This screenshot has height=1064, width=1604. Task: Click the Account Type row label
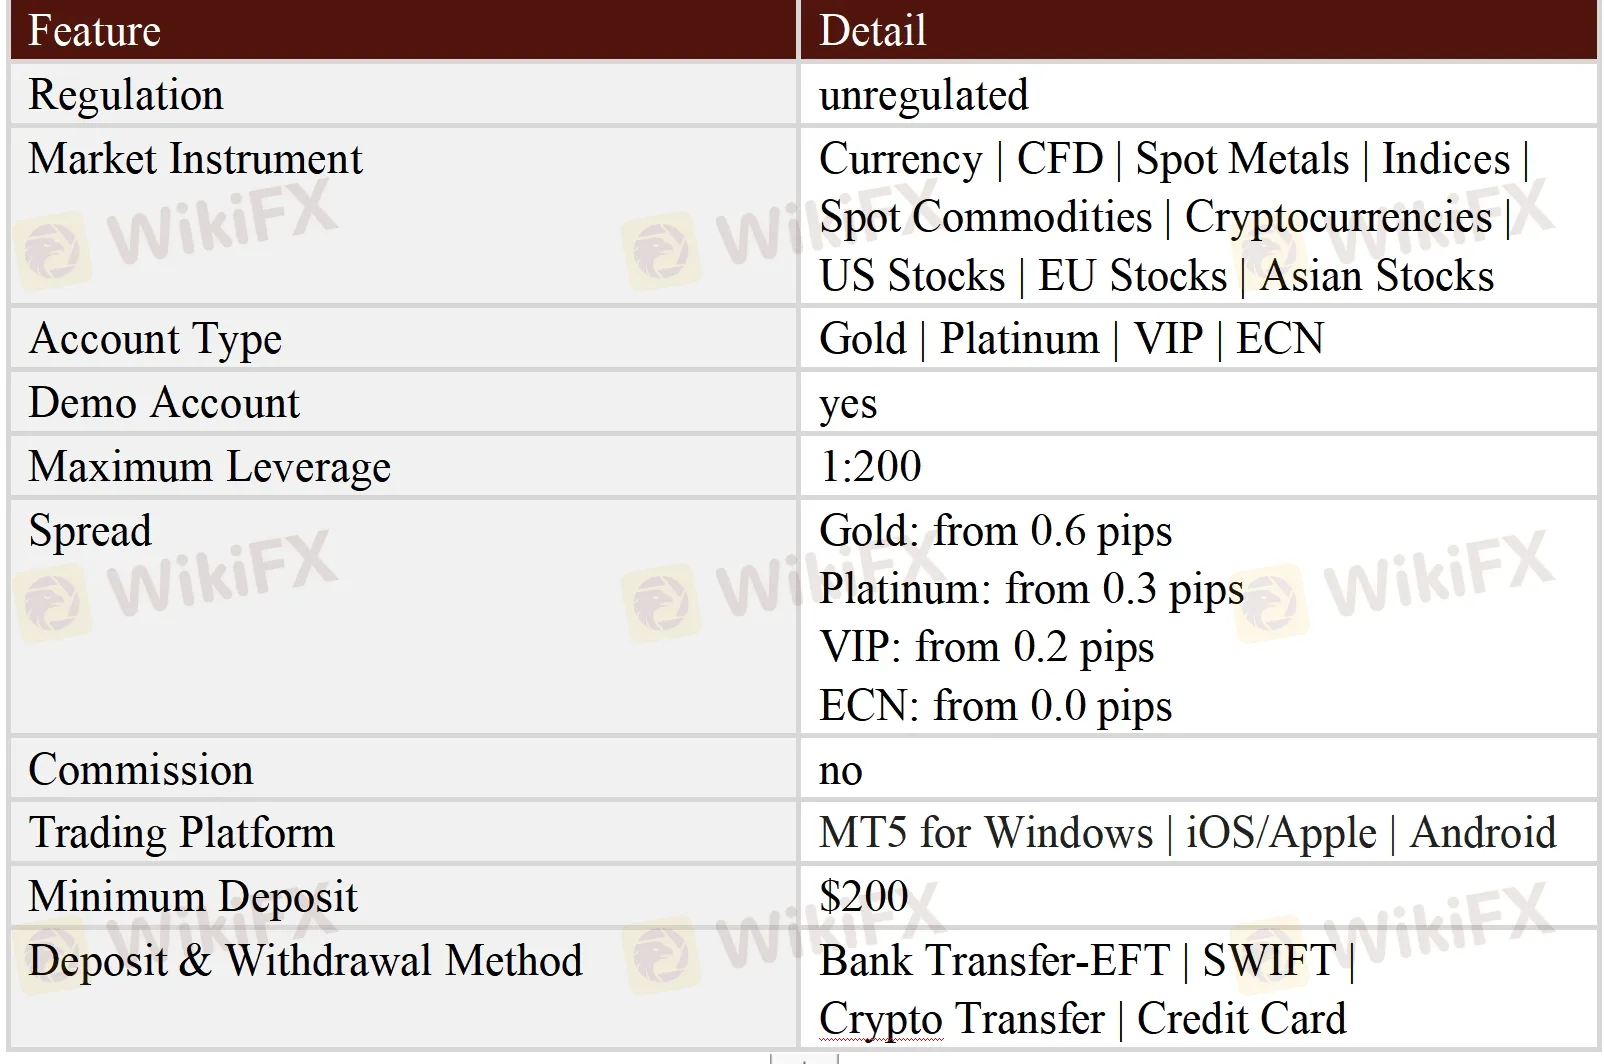[x=155, y=339]
